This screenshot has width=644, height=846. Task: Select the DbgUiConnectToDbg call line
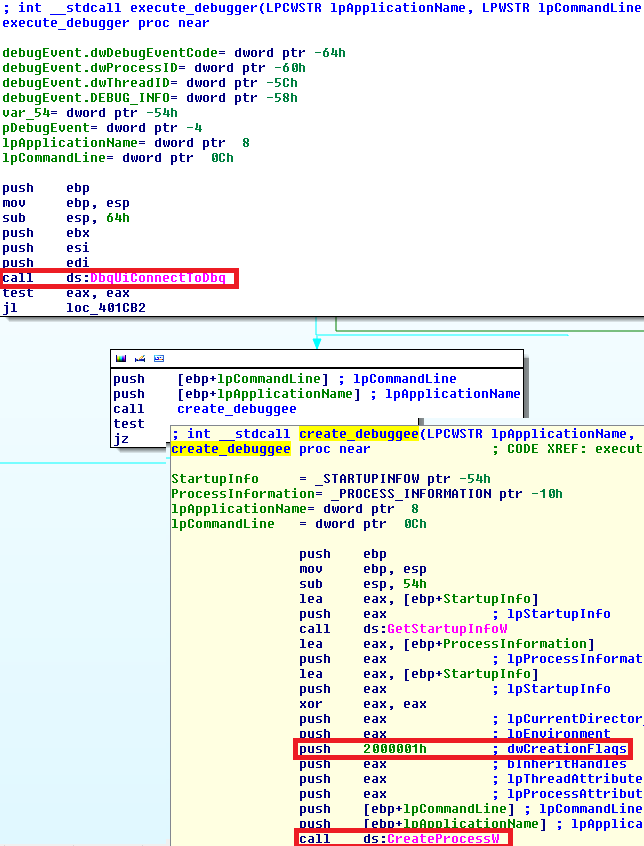pos(114,278)
